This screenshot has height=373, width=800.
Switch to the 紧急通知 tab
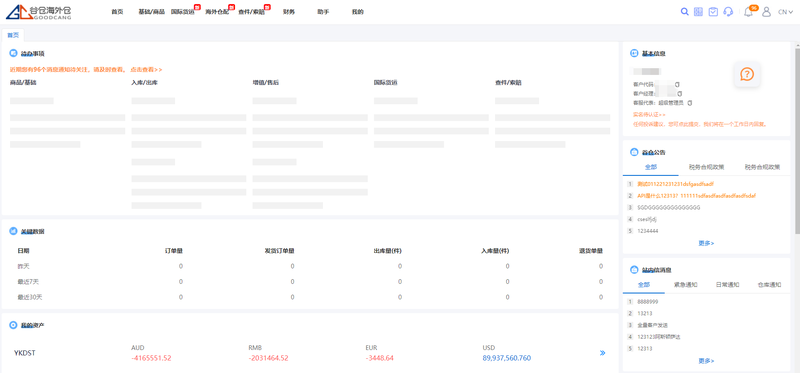[x=685, y=285]
